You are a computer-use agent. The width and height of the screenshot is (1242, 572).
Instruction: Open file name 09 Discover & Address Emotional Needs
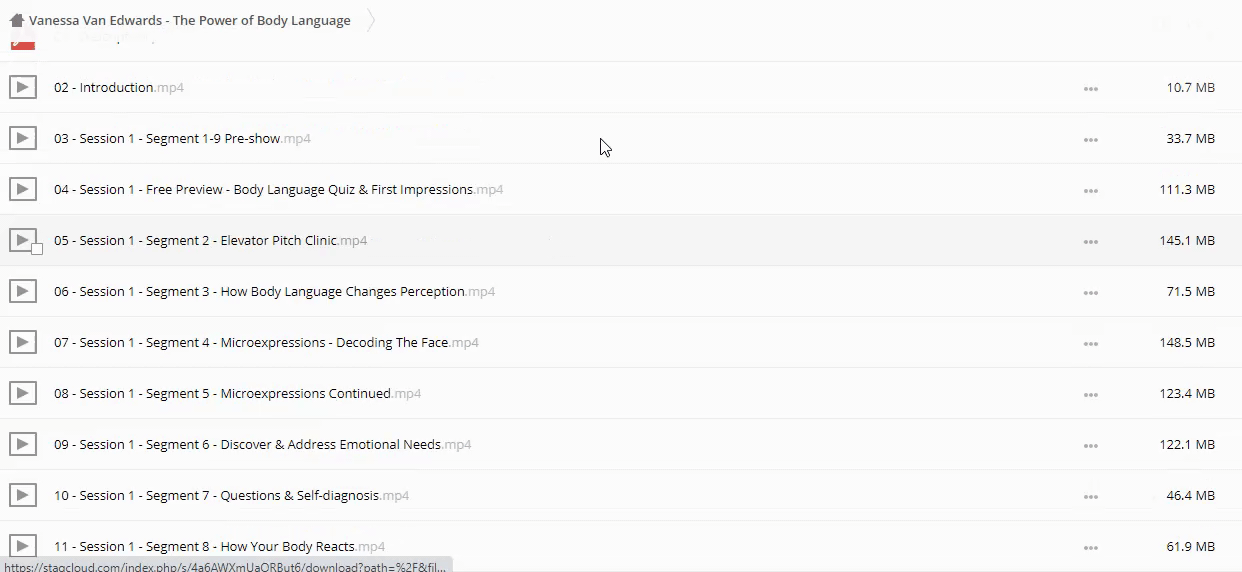tap(247, 445)
